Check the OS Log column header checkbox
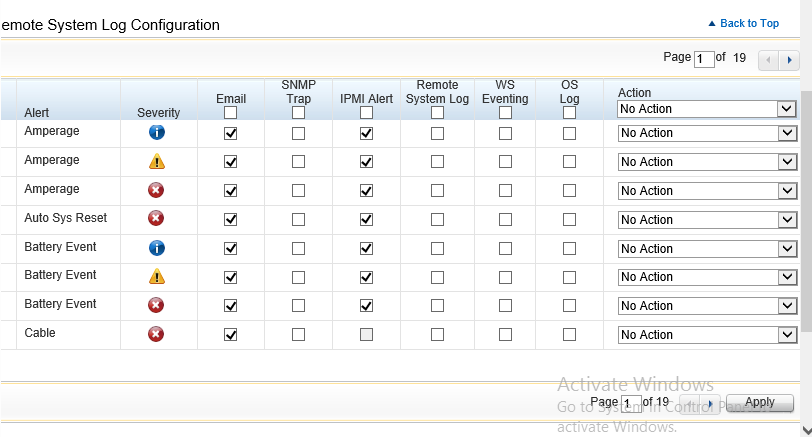Viewport: 812px width, 437px height. 569,113
